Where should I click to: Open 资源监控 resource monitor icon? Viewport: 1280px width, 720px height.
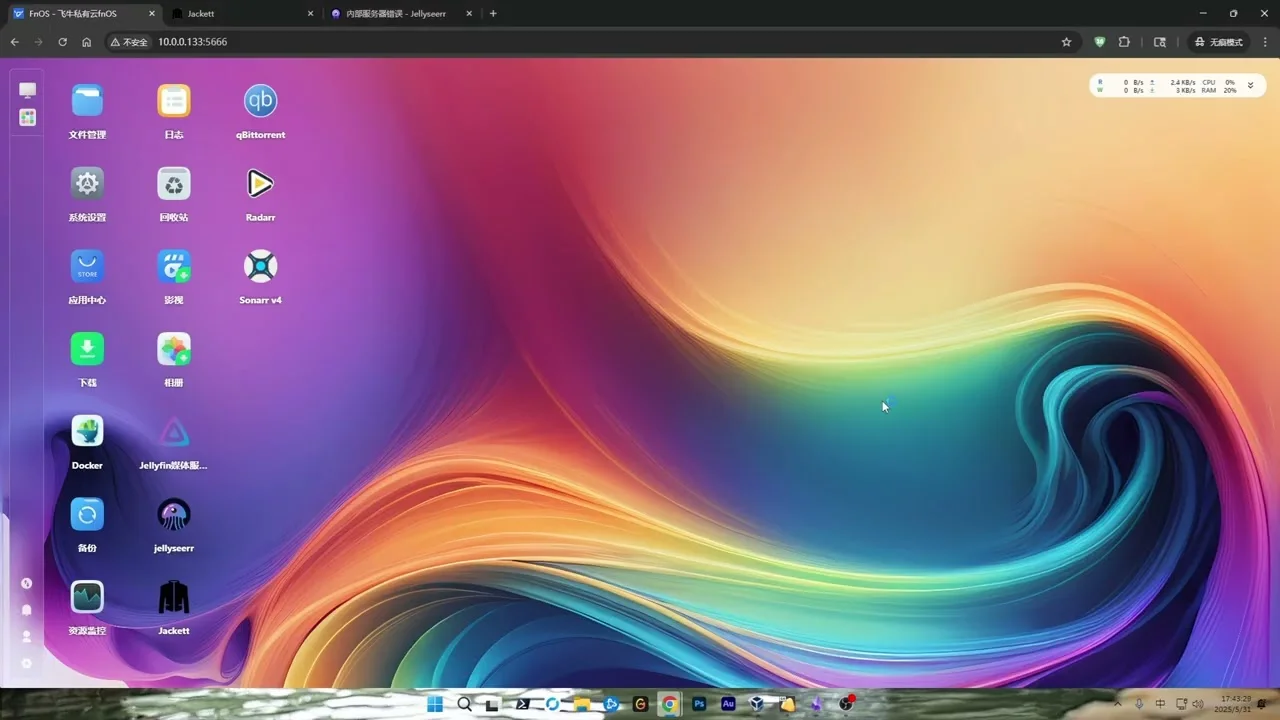click(87, 598)
